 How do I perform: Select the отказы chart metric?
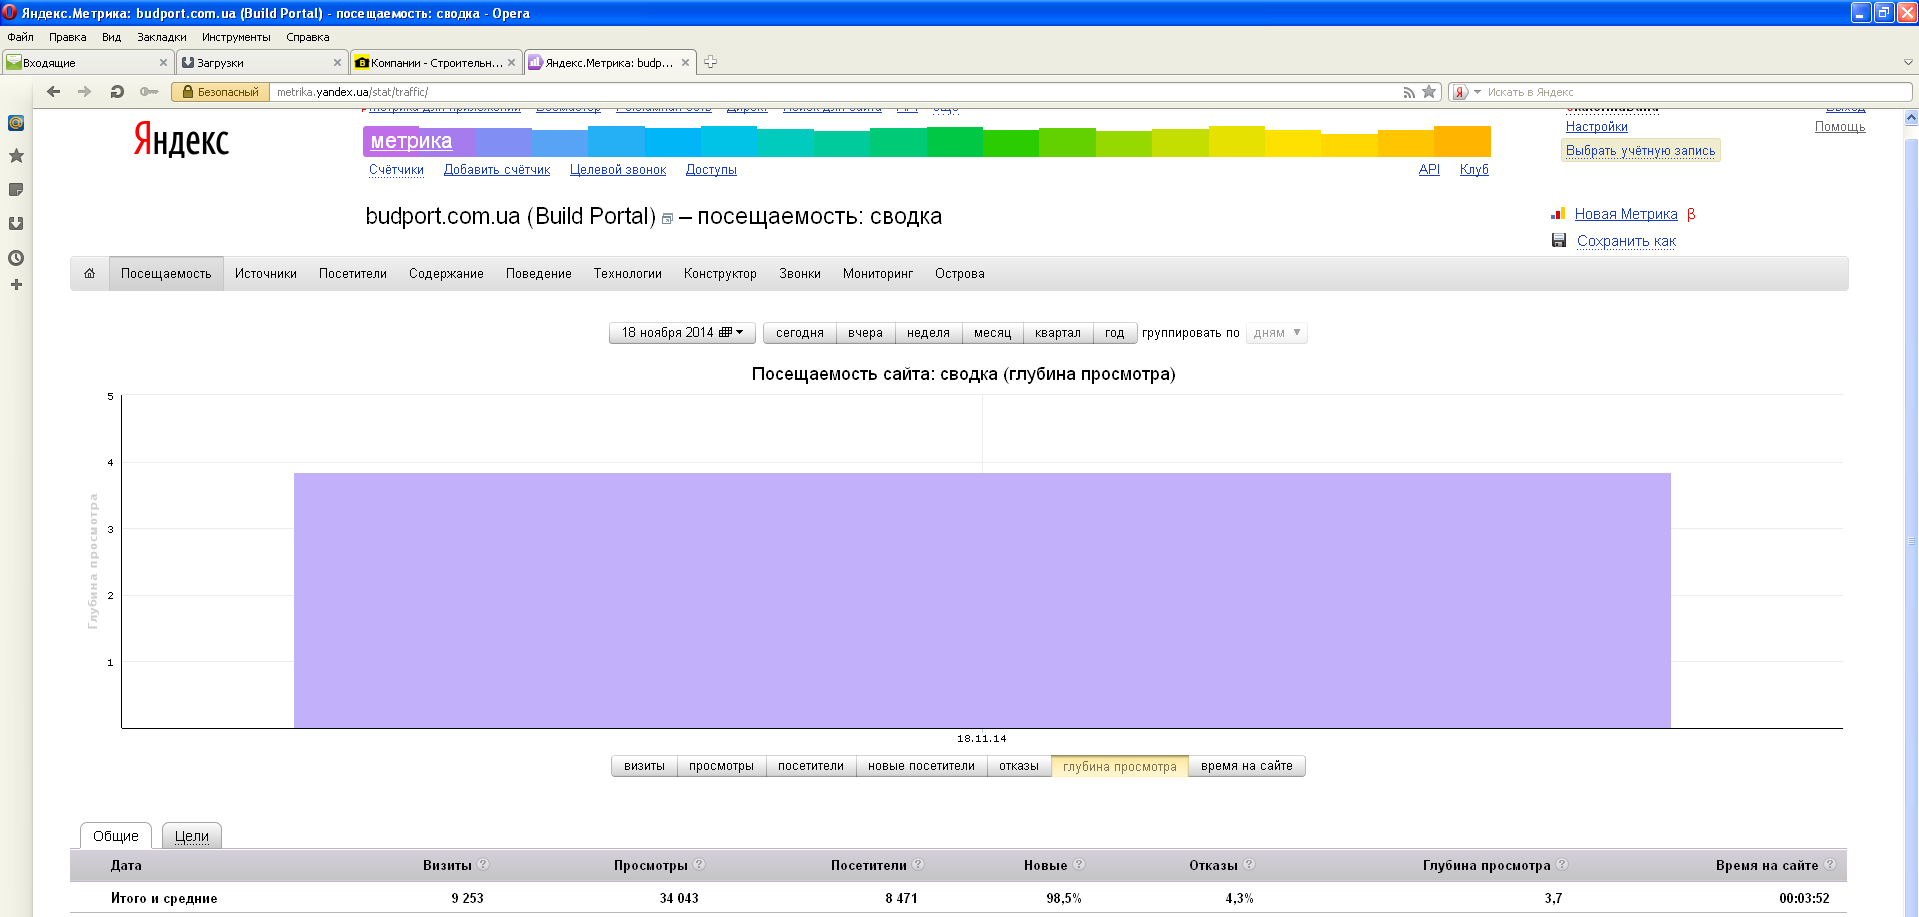pos(1019,766)
